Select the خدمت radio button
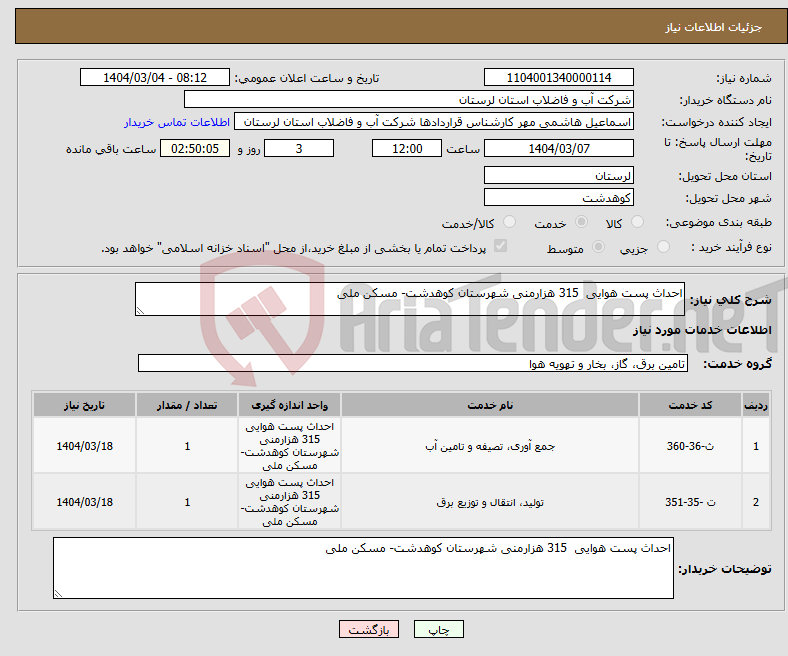The height and width of the screenshot is (656, 788). tap(581, 222)
